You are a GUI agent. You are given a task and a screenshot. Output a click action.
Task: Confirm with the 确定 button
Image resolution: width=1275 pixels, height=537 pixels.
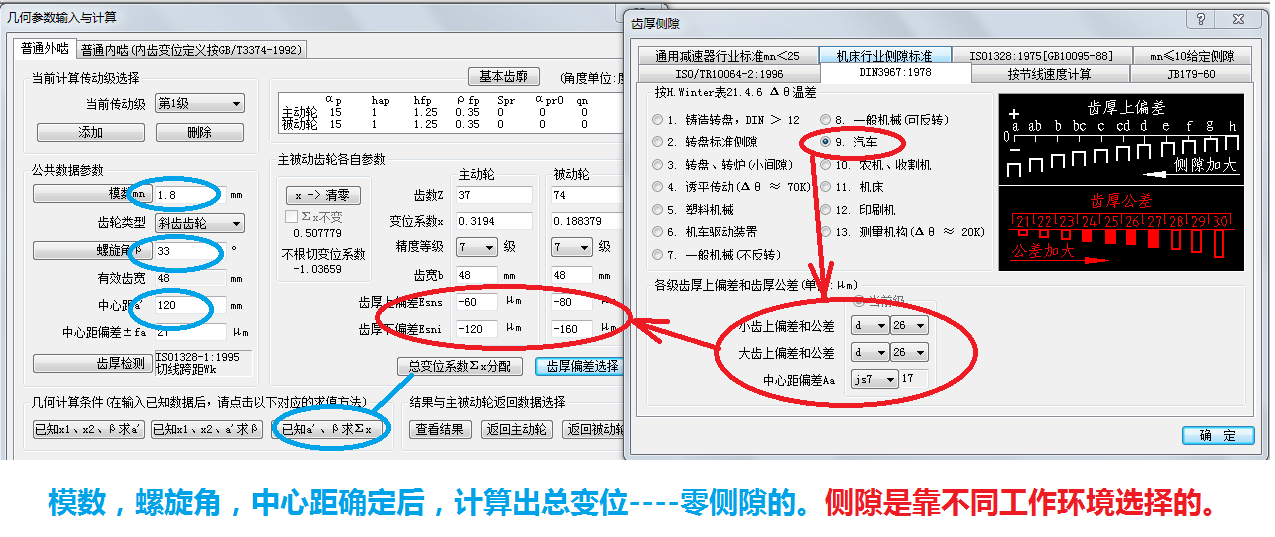(x=1218, y=436)
